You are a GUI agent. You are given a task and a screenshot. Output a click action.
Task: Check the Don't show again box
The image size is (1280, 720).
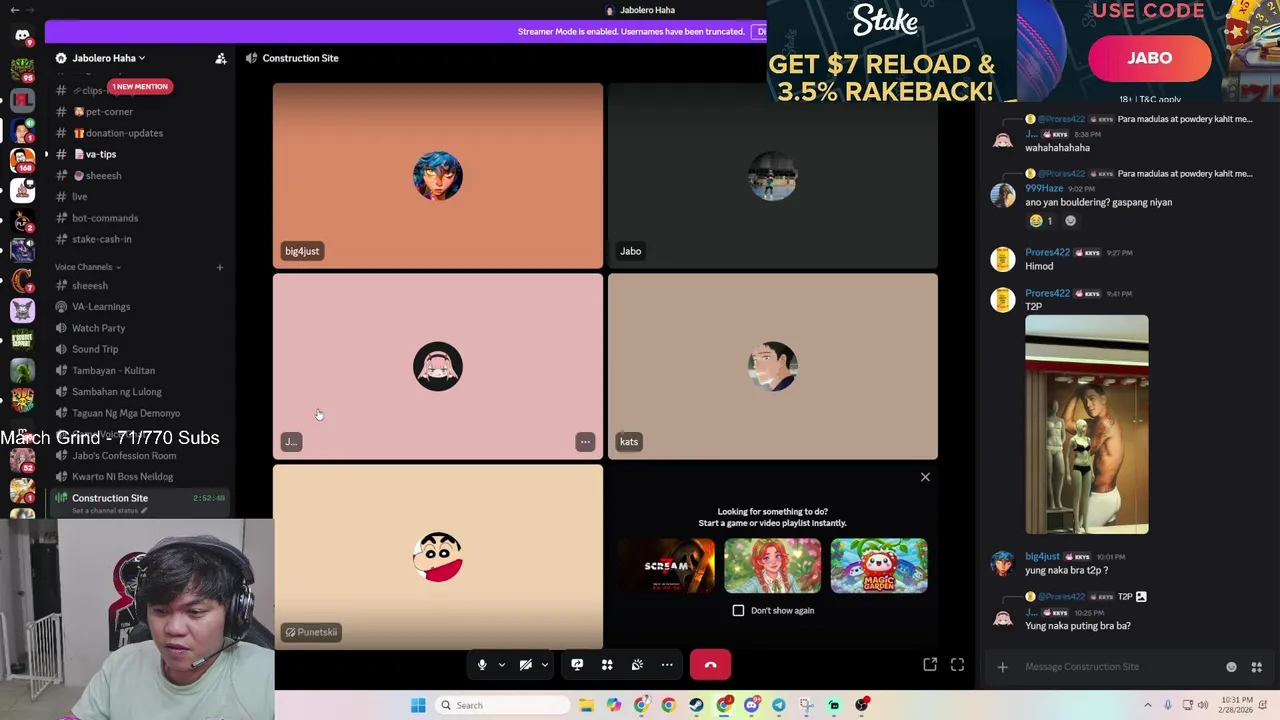pyautogui.click(x=739, y=610)
